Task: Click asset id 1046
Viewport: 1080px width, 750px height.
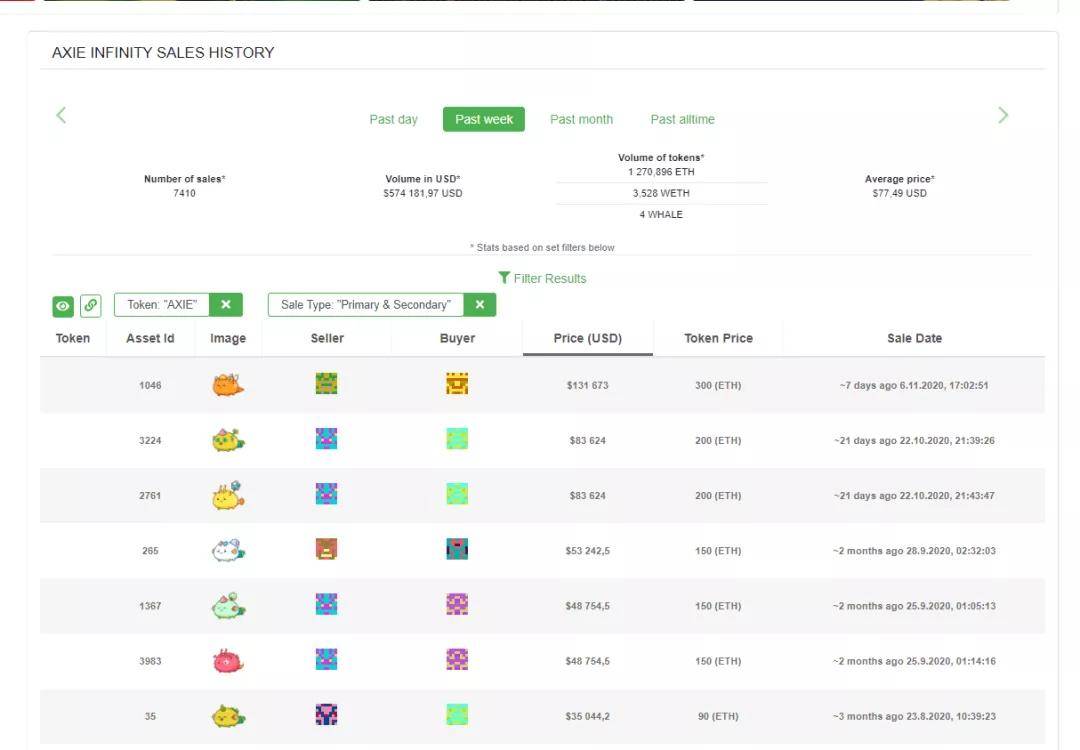Action: click(150, 386)
